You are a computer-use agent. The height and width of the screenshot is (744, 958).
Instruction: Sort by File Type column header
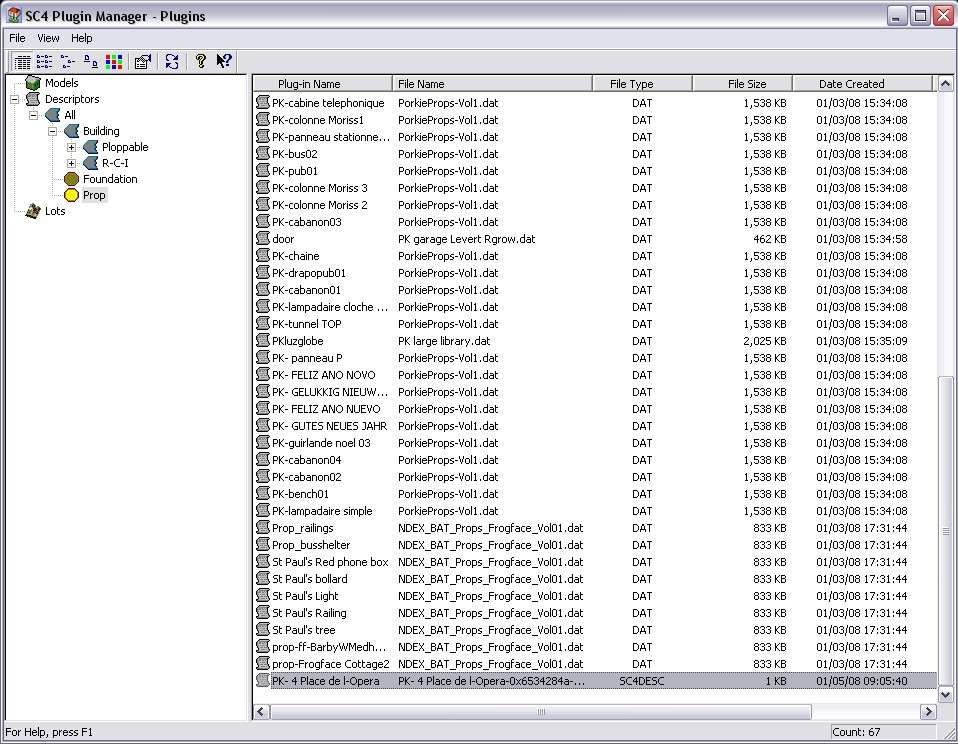(642, 84)
